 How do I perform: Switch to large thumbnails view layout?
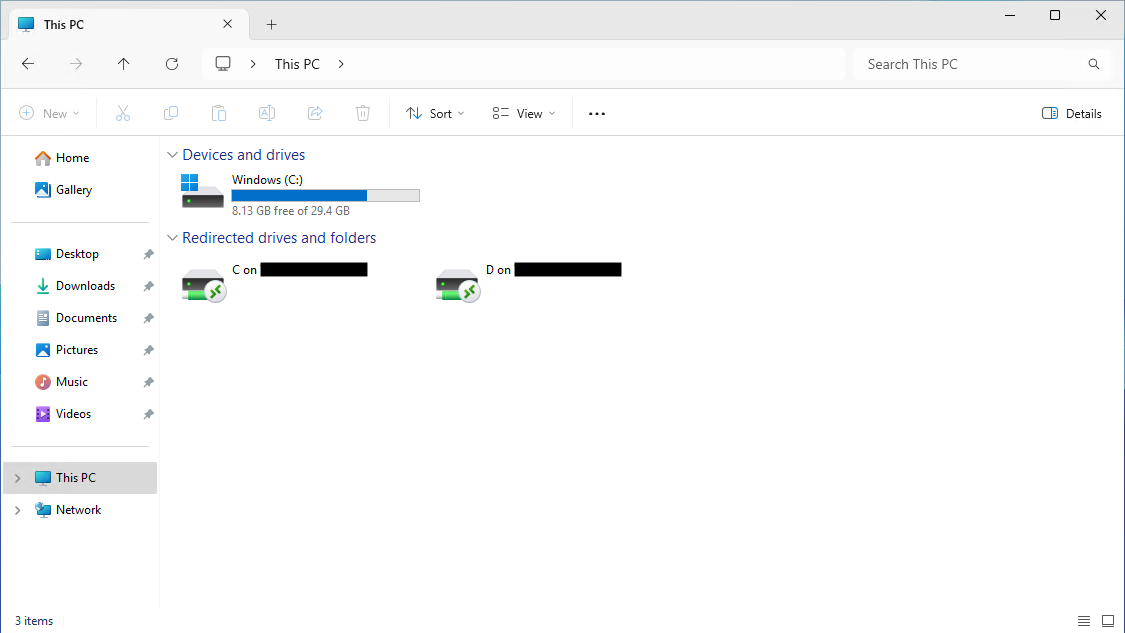pyautogui.click(x=1108, y=621)
